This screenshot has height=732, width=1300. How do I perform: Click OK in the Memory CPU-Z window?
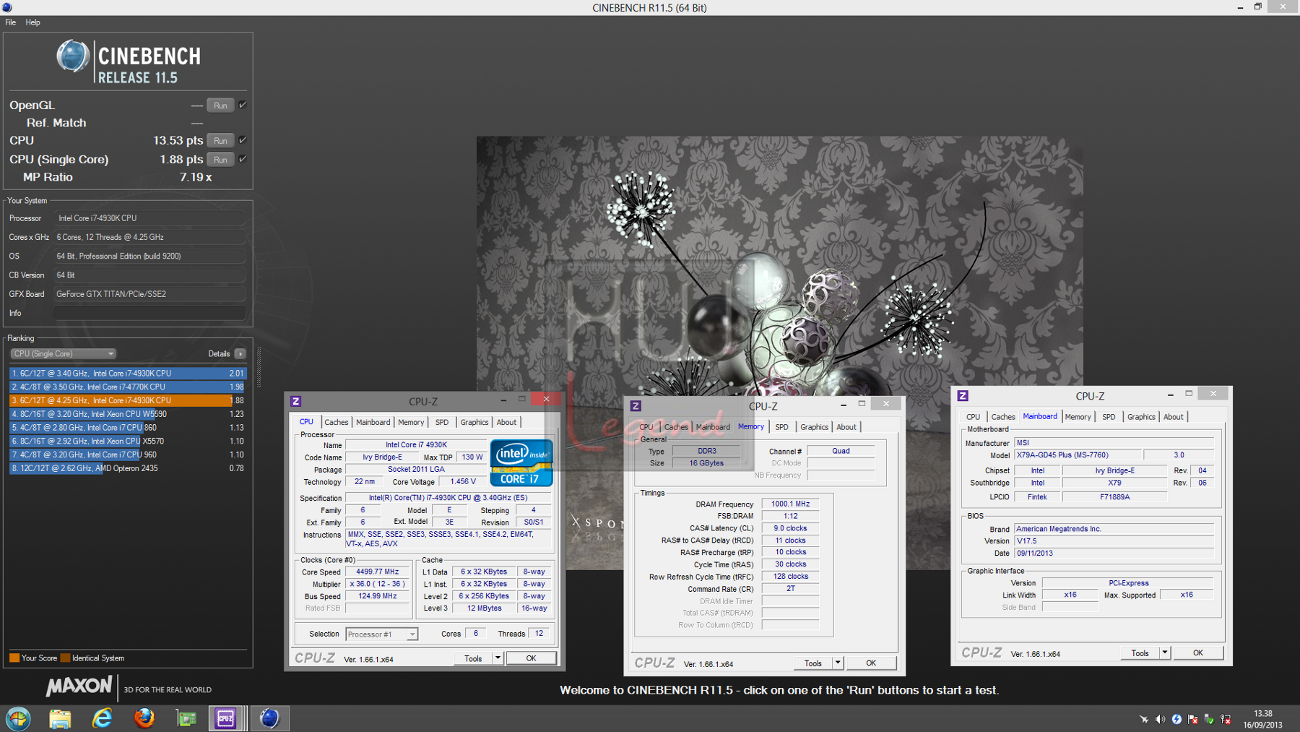871,663
